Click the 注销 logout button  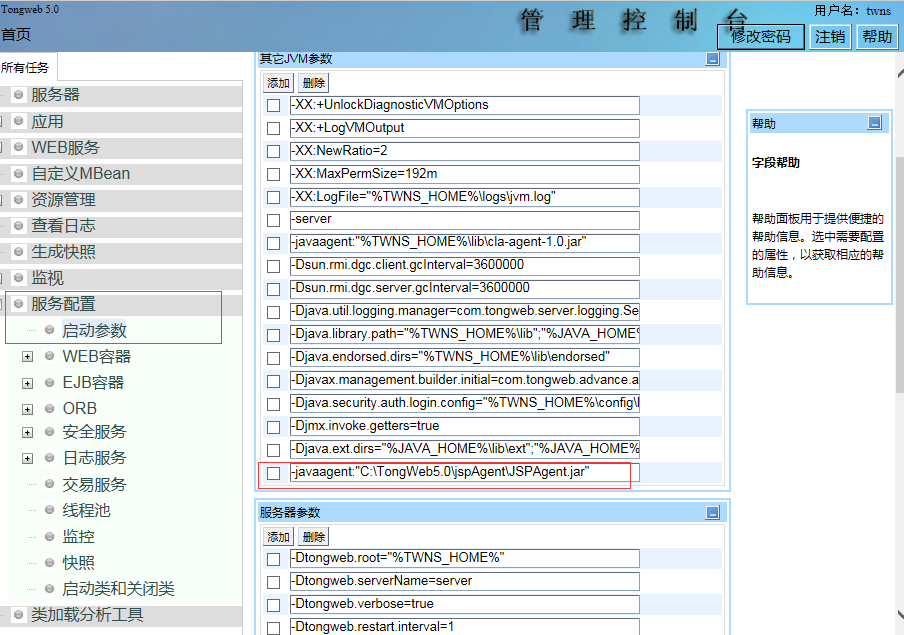tap(830, 37)
